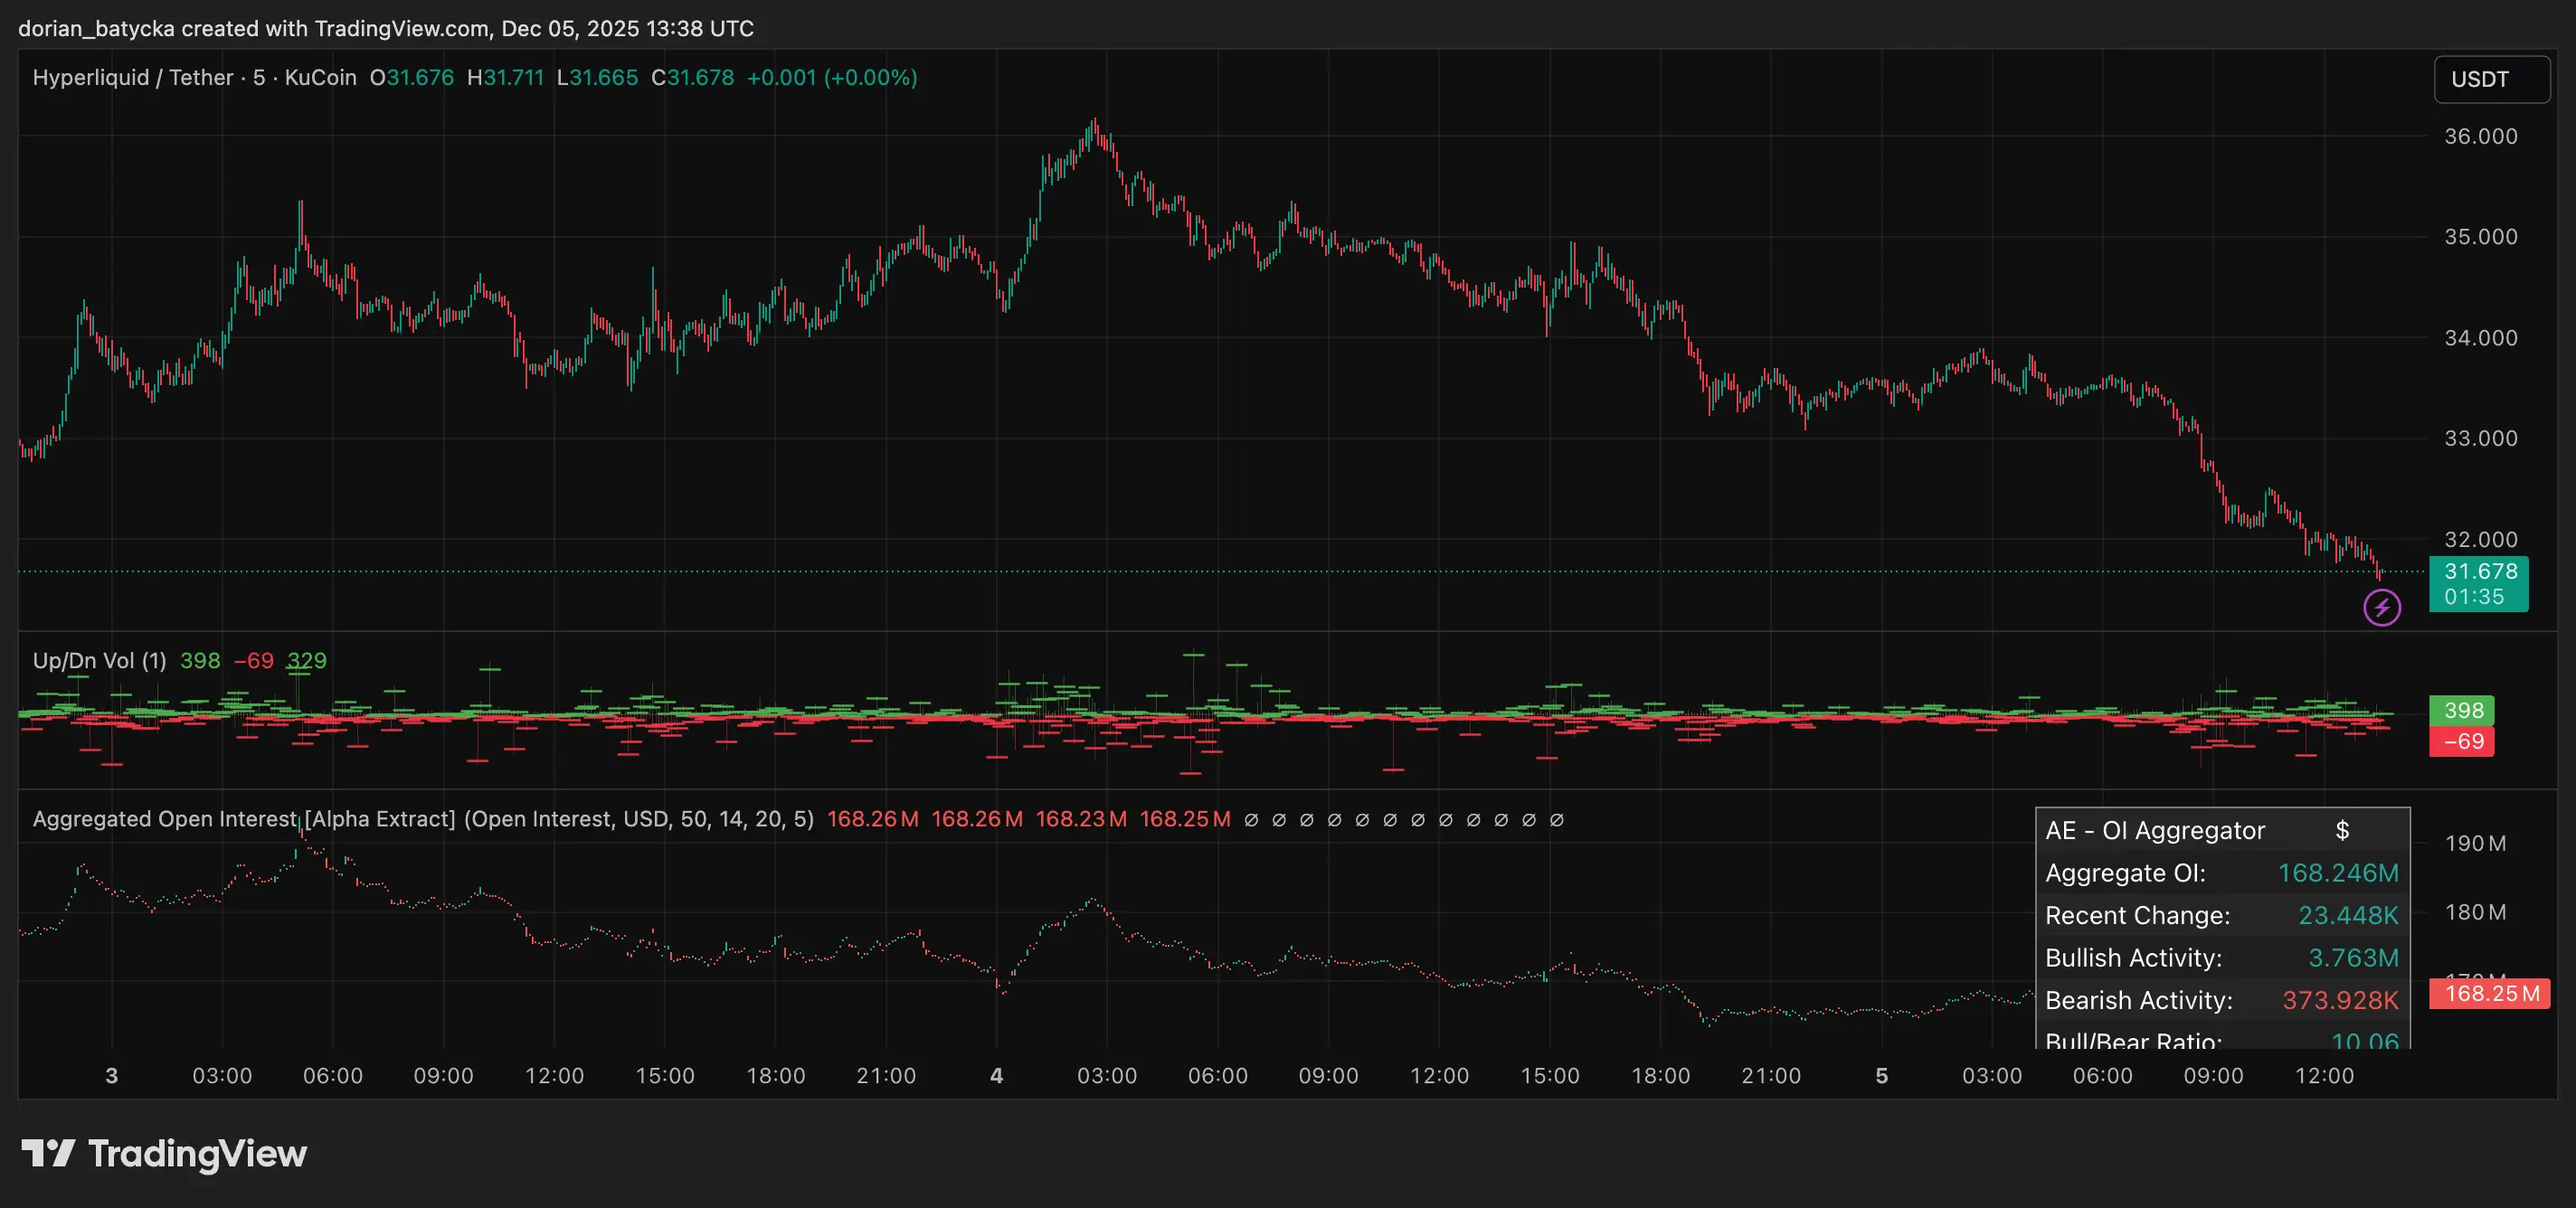Click the red 168.25M open interest axis label
This screenshot has width=2576, height=1208.
pyautogui.click(x=2490, y=993)
